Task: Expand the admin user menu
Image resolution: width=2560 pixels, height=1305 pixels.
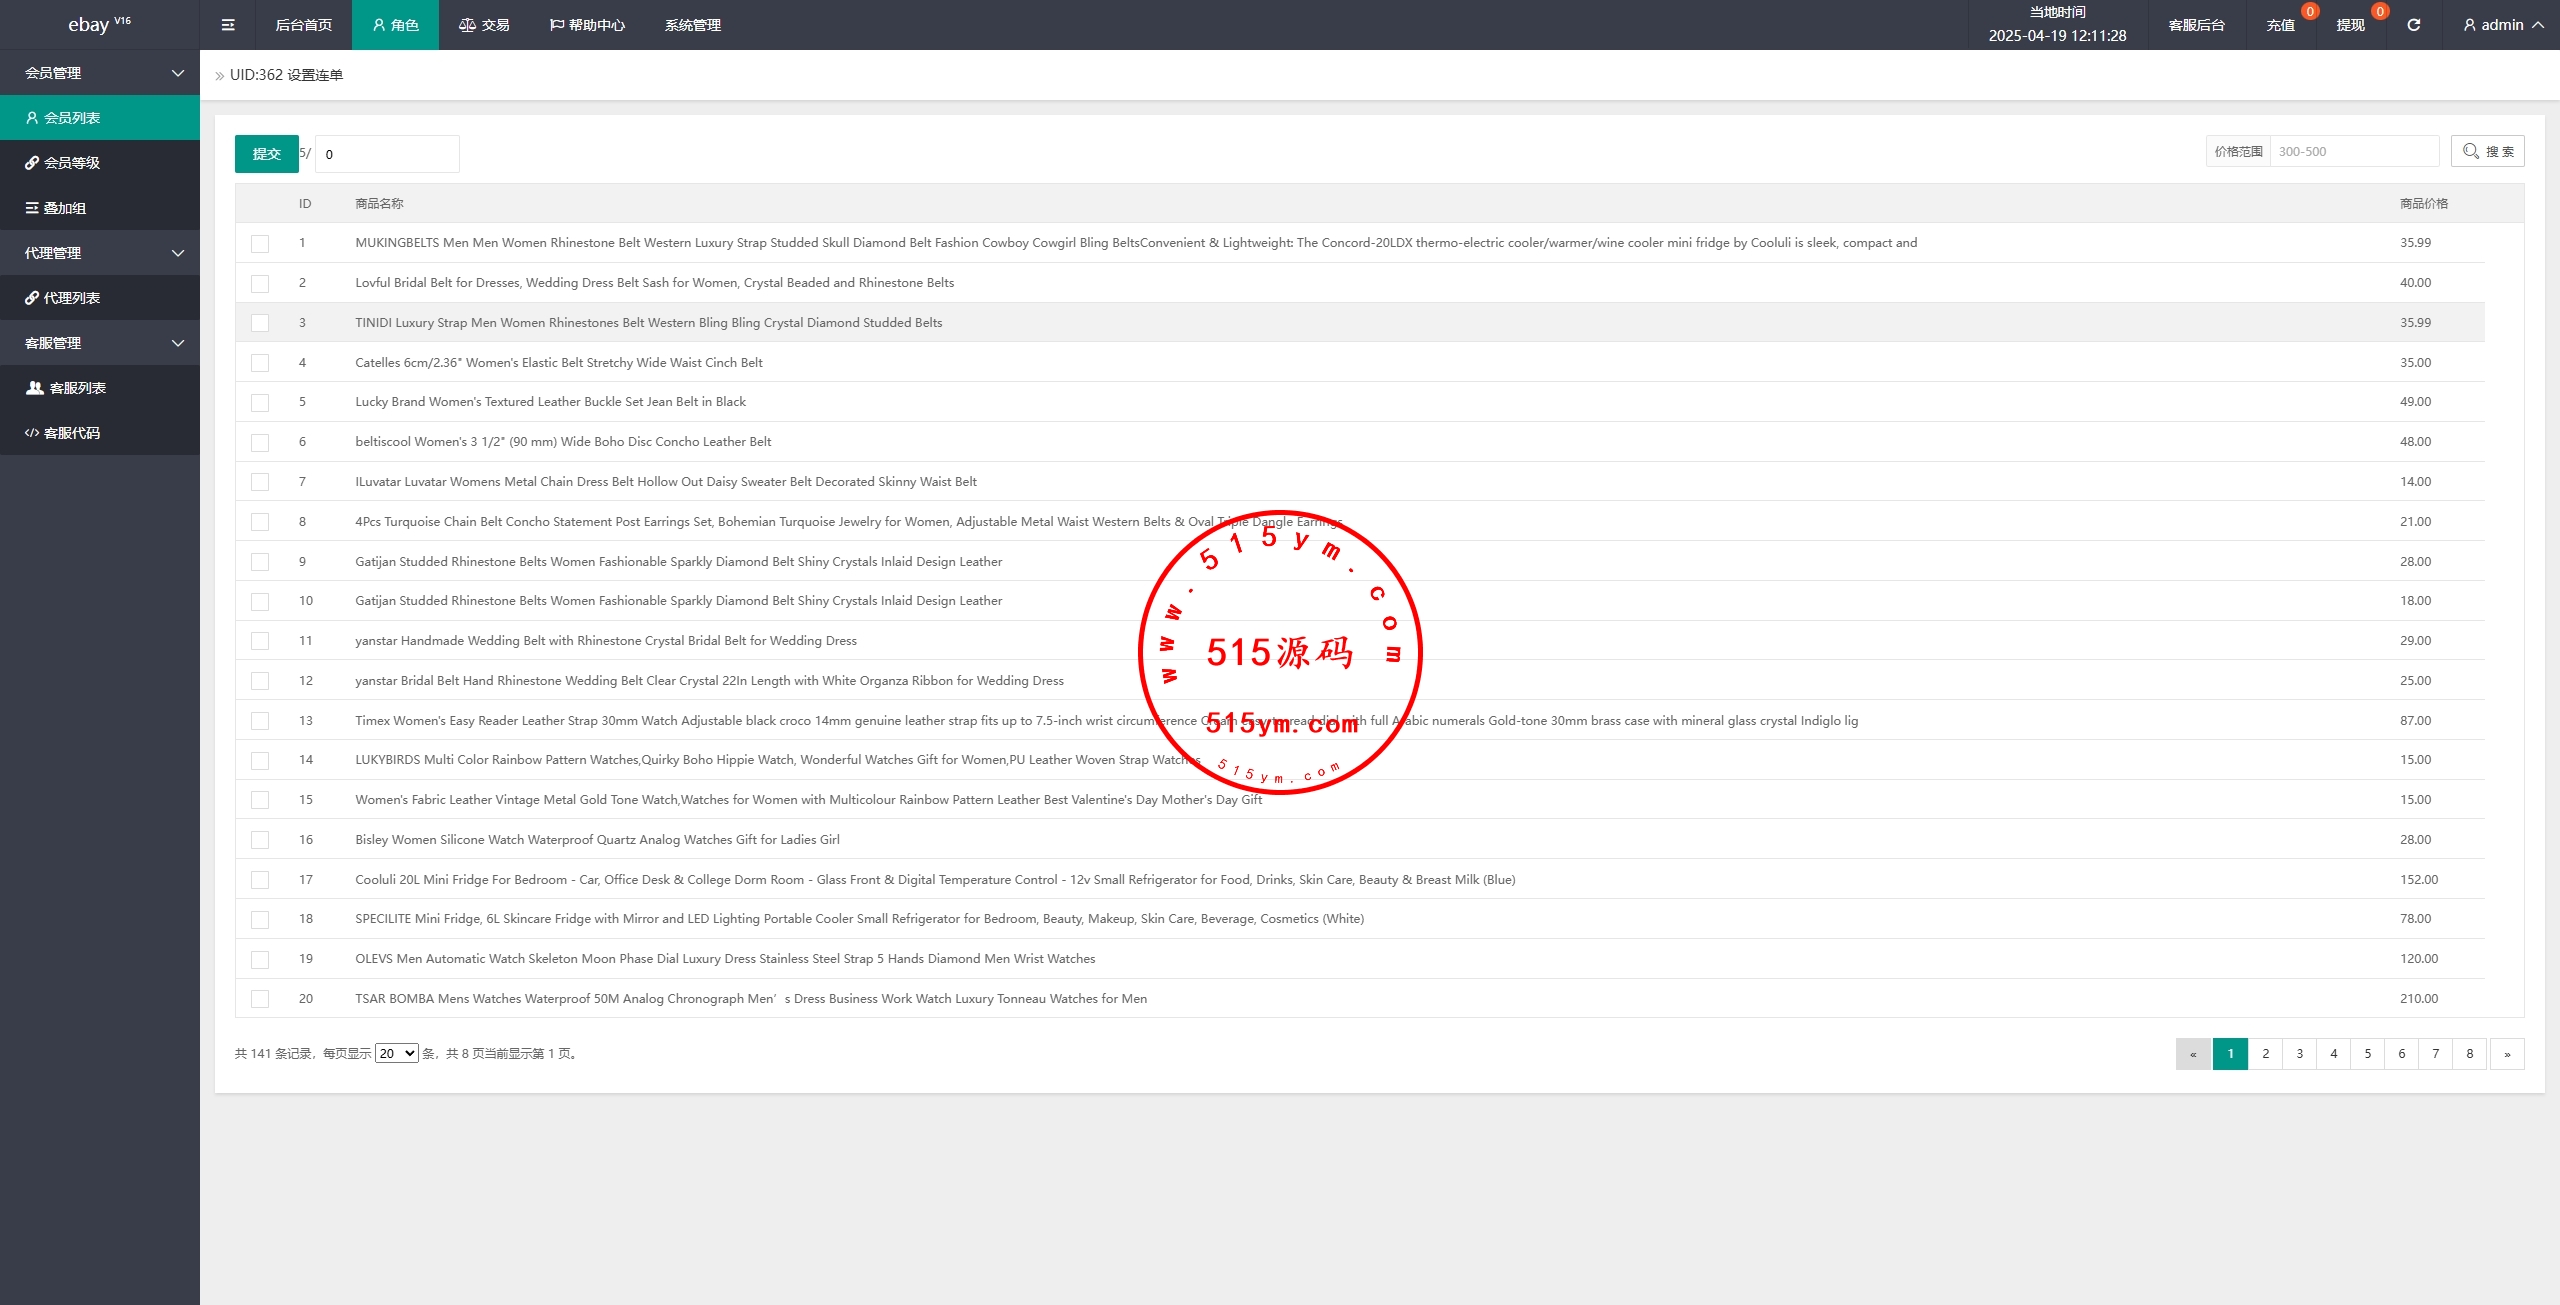Action: (x=2503, y=25)
